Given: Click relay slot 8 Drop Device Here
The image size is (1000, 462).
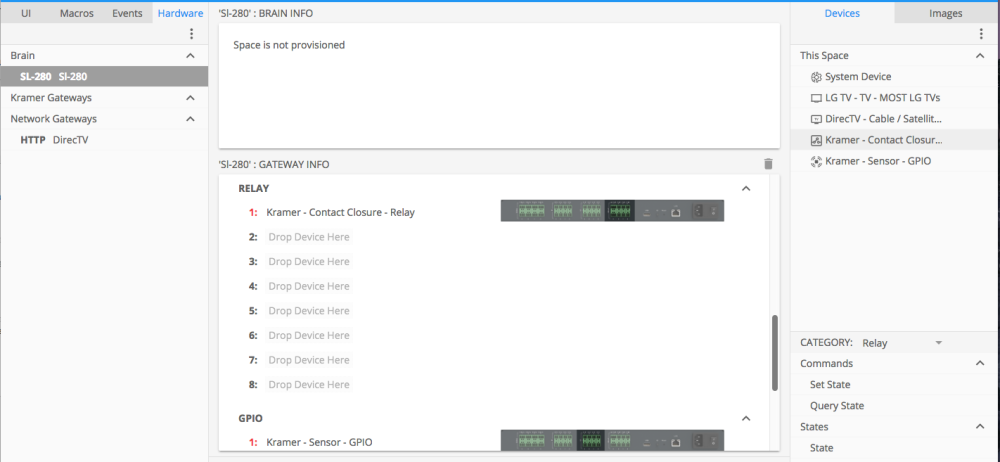Looking at the screenshot, I should click(x=309, y=385).
